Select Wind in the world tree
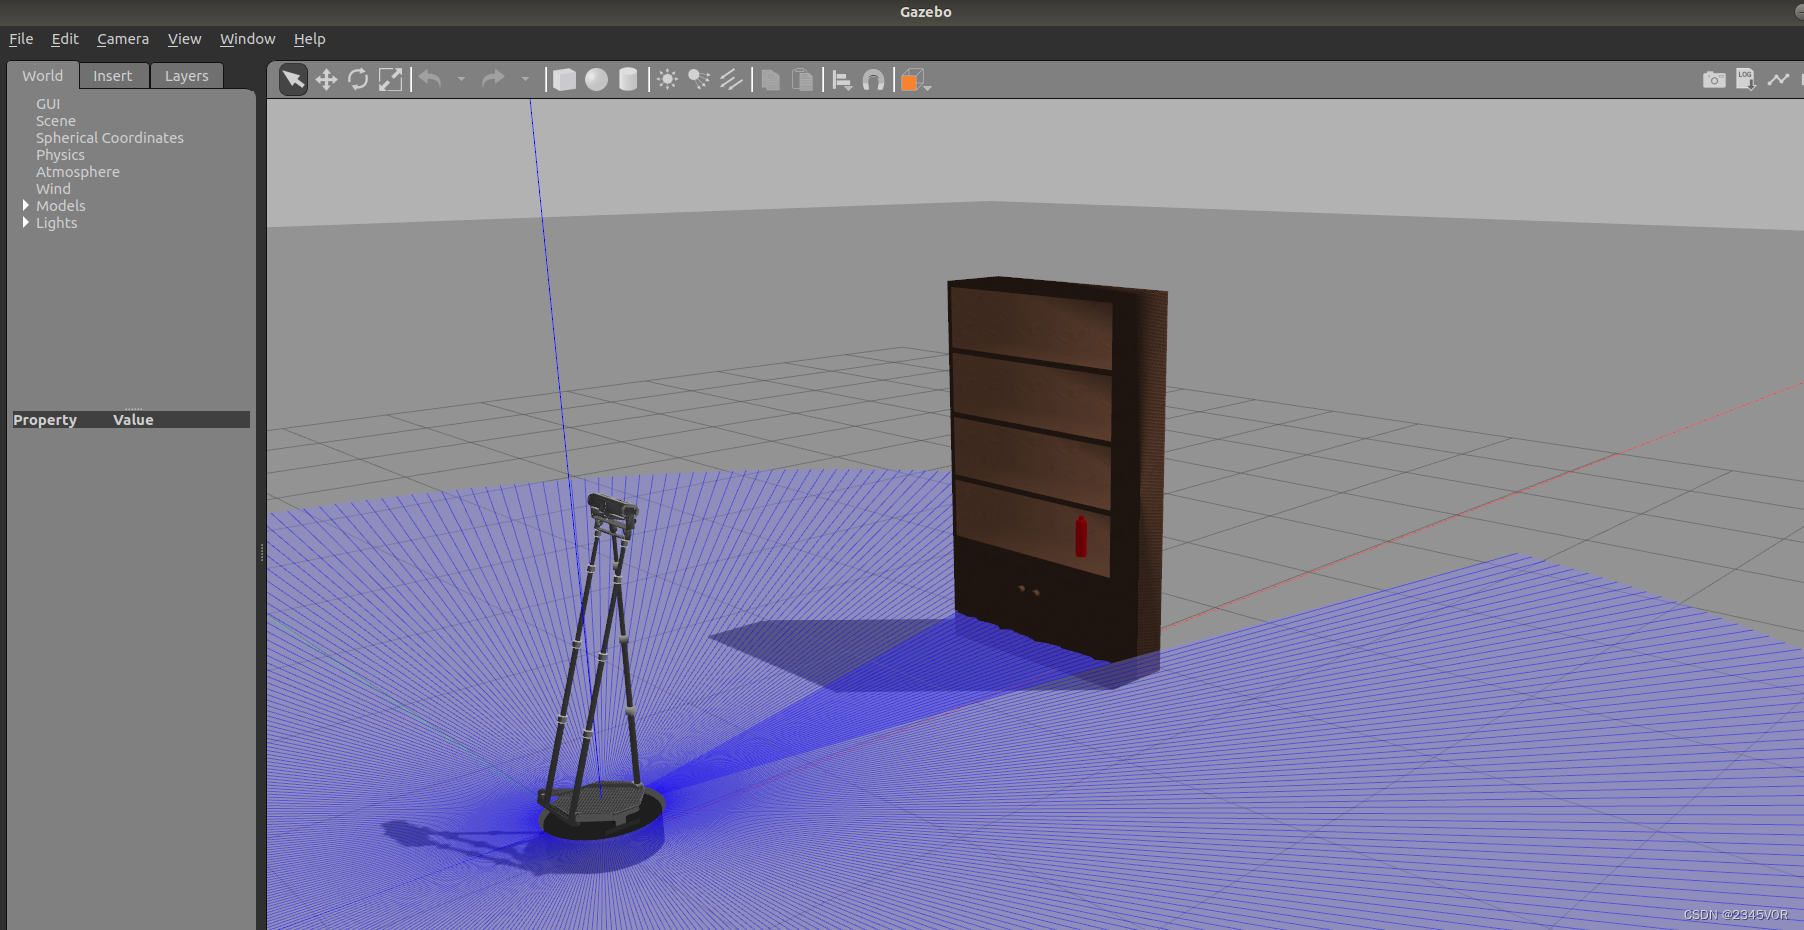Viewport: 1804px width, 930px height. (x=54, y=189)
